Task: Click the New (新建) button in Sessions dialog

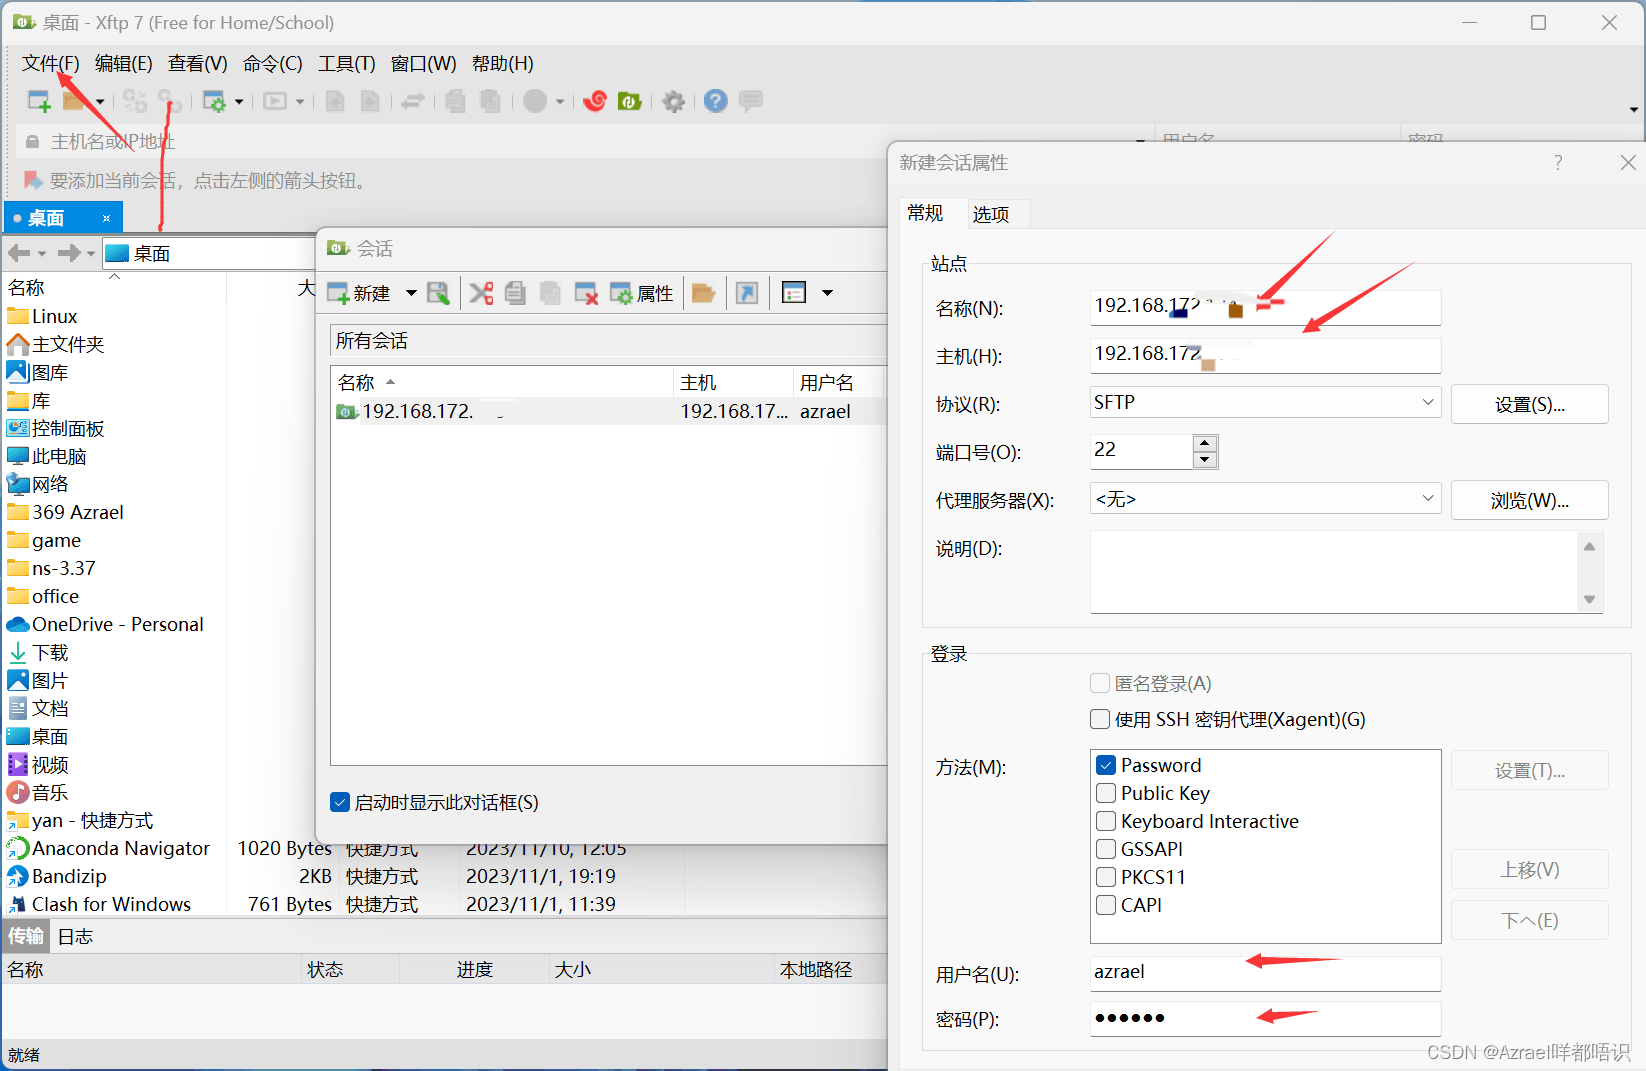Action: (x=359, y=293)
